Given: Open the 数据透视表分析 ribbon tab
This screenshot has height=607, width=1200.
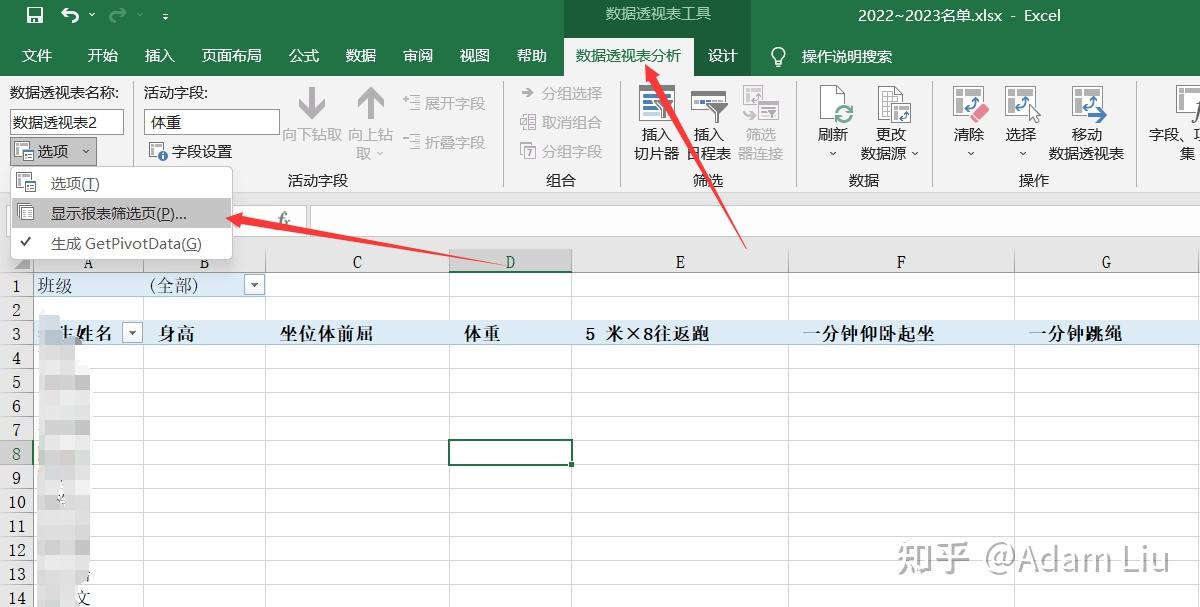Looking at the screenshot, I should coord(629,56).
